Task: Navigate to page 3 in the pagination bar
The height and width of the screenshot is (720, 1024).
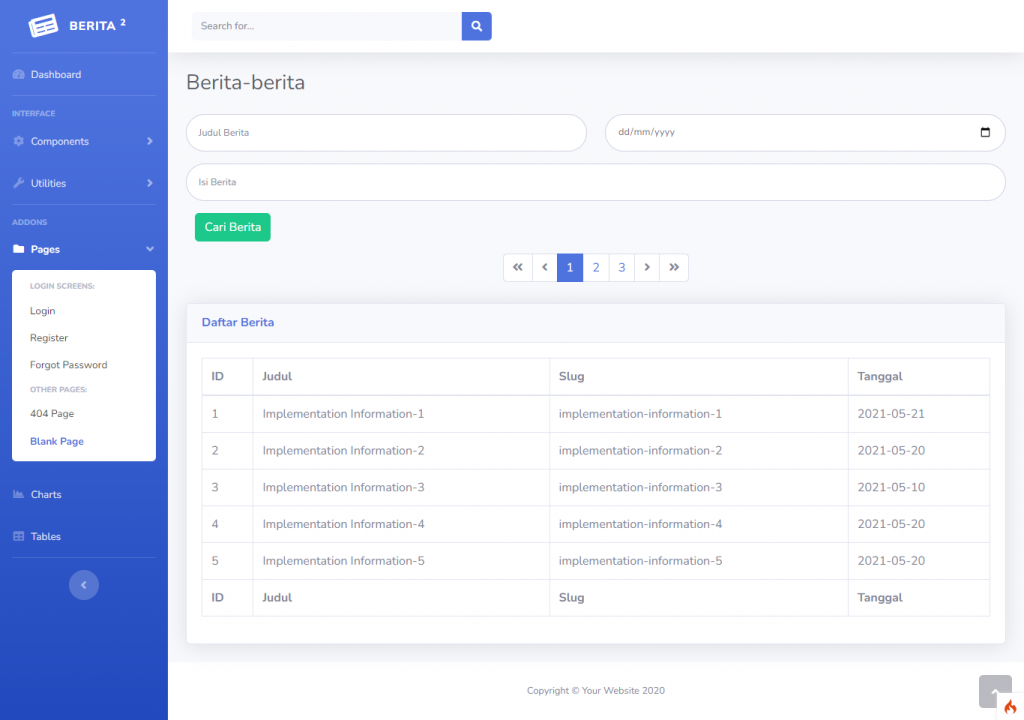Action: pos(621,267)
